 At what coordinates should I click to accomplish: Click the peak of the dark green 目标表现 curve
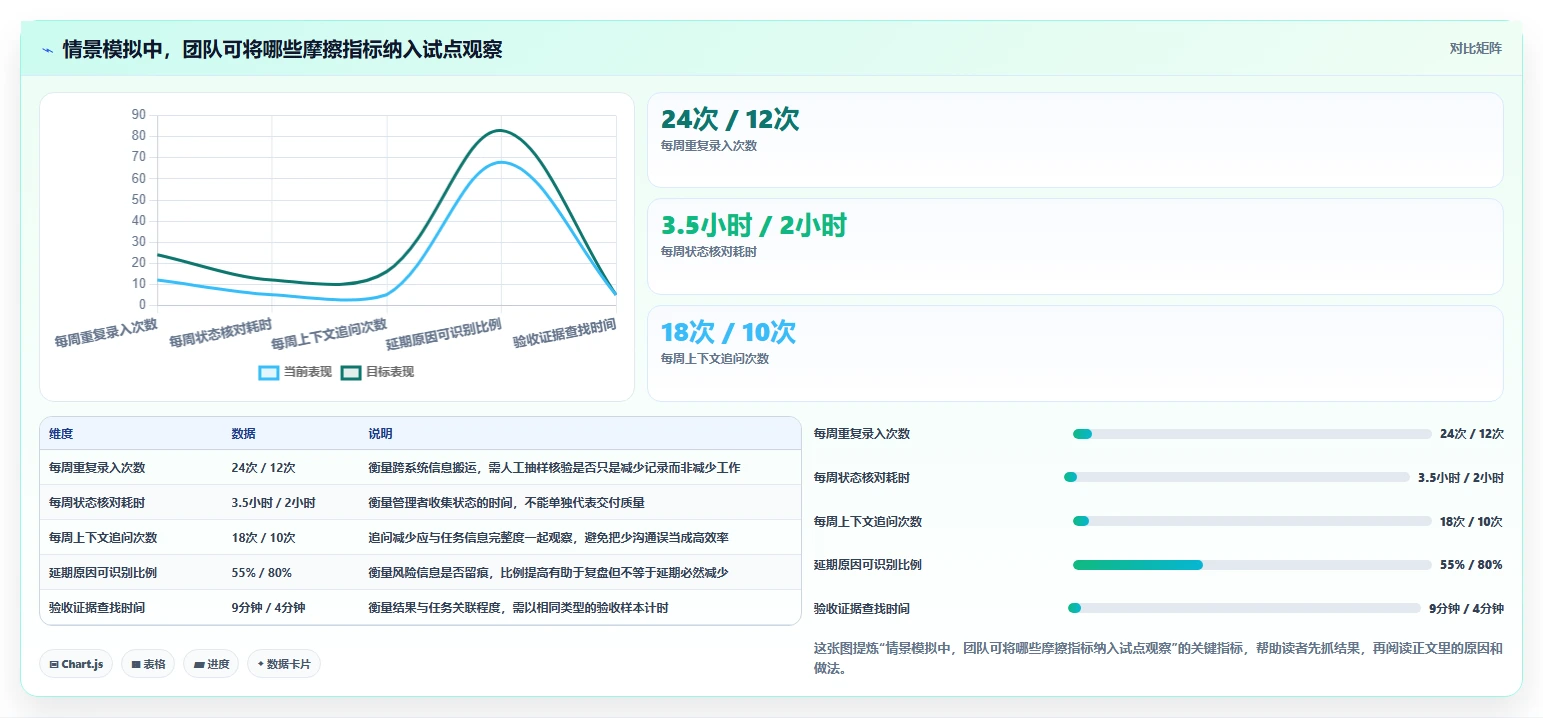[x=501, y=130]
